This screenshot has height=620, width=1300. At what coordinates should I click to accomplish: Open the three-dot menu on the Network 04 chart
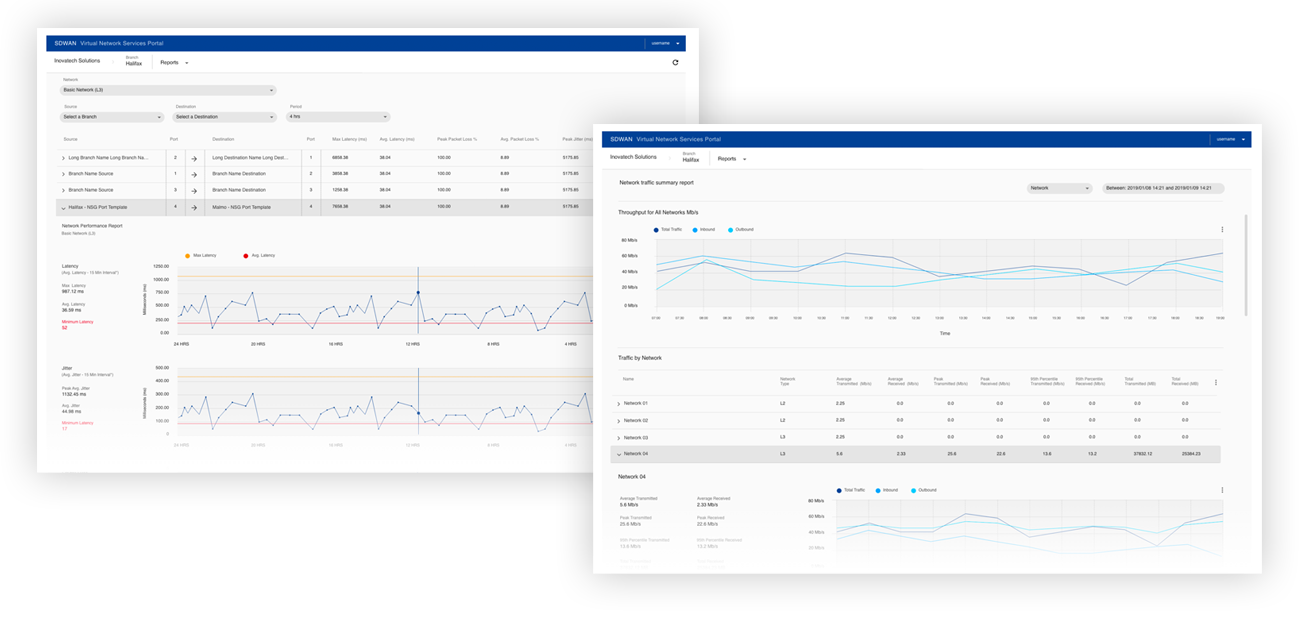point(1222,490)
